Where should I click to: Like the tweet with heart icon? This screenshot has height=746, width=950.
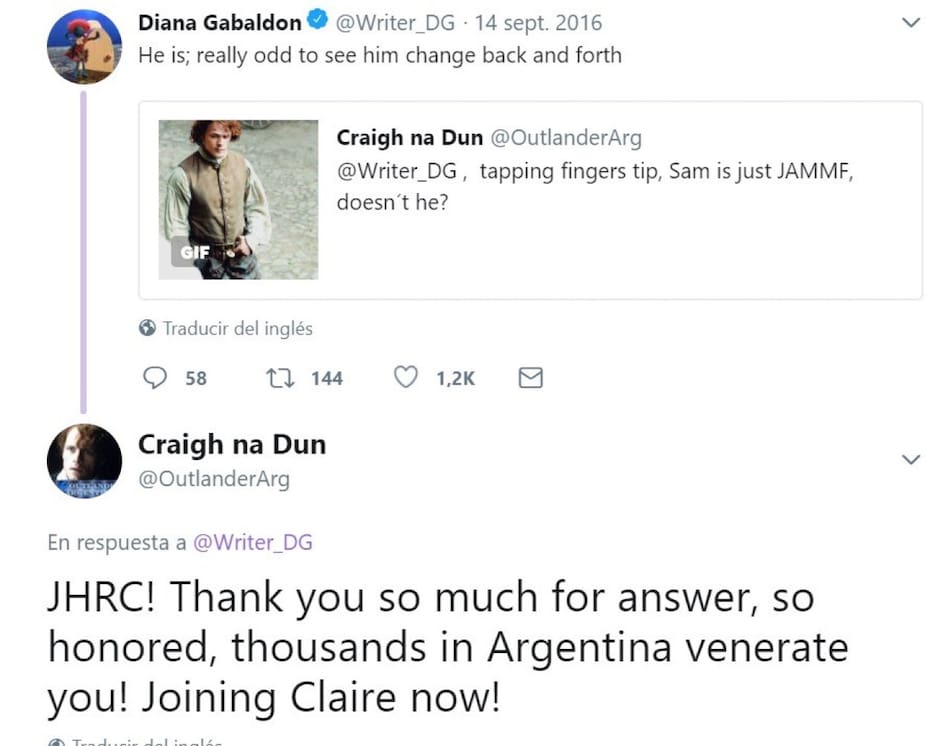pyautogui.click(x=405, y=378)
